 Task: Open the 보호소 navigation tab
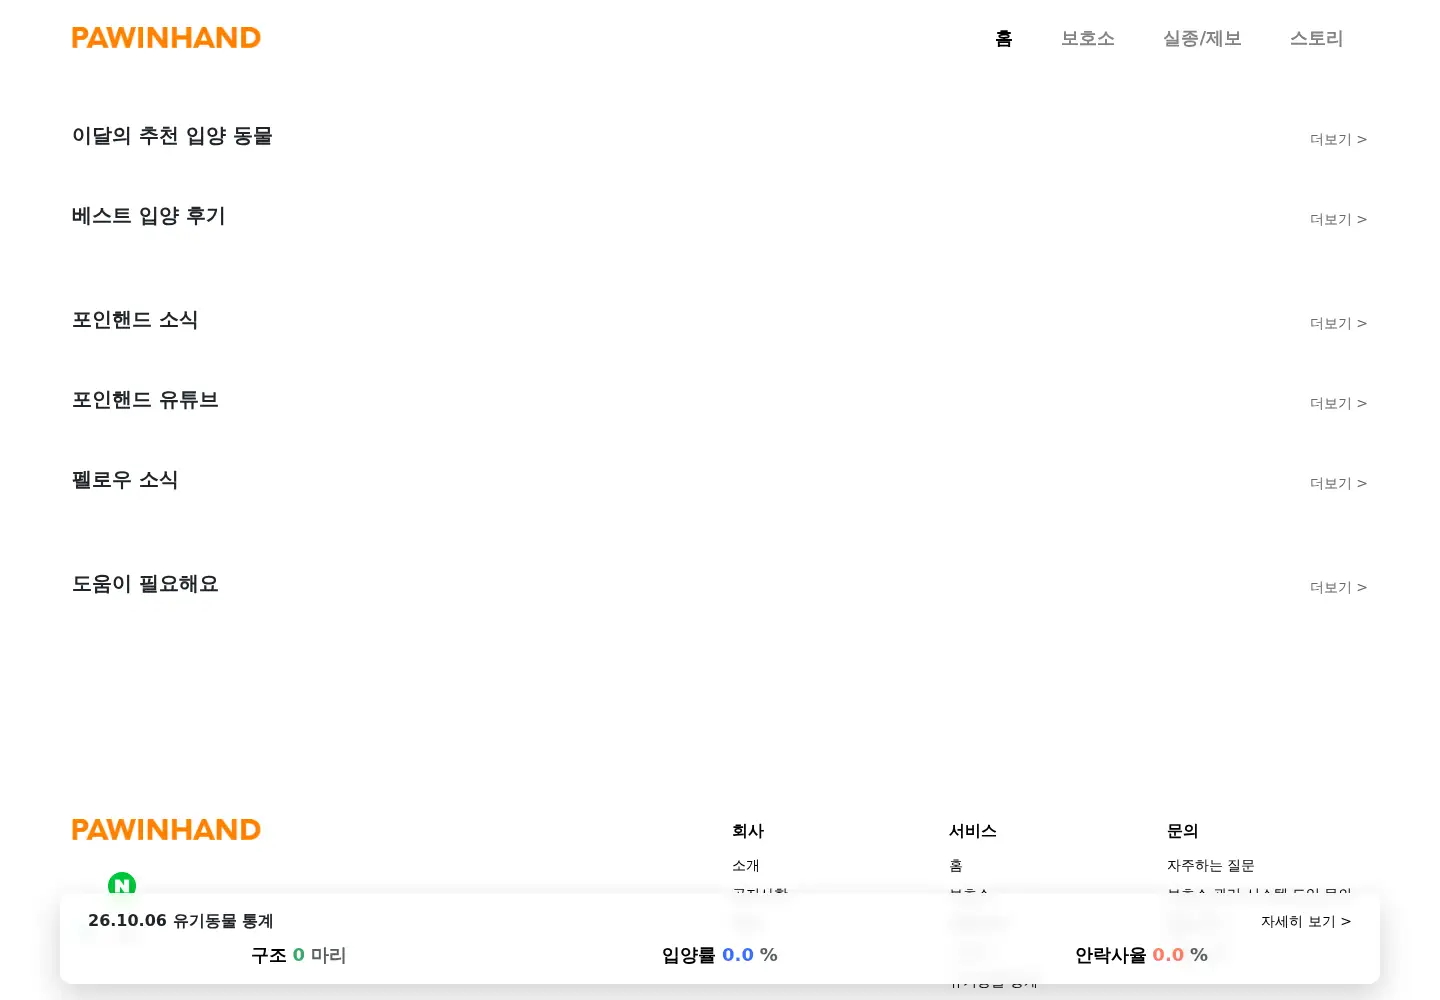[x=1088, y=38]
